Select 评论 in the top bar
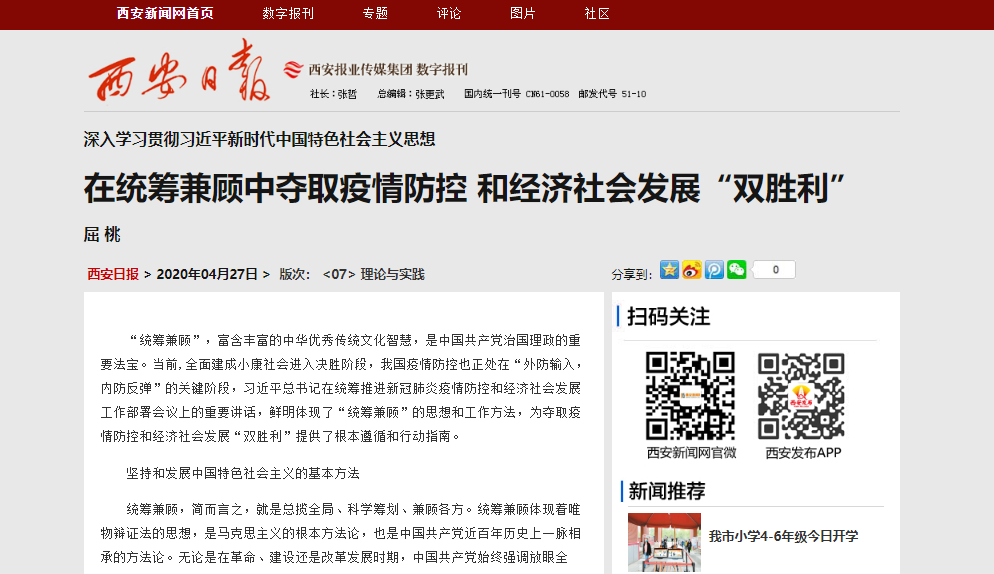The image size is (994, 574). 449,13
